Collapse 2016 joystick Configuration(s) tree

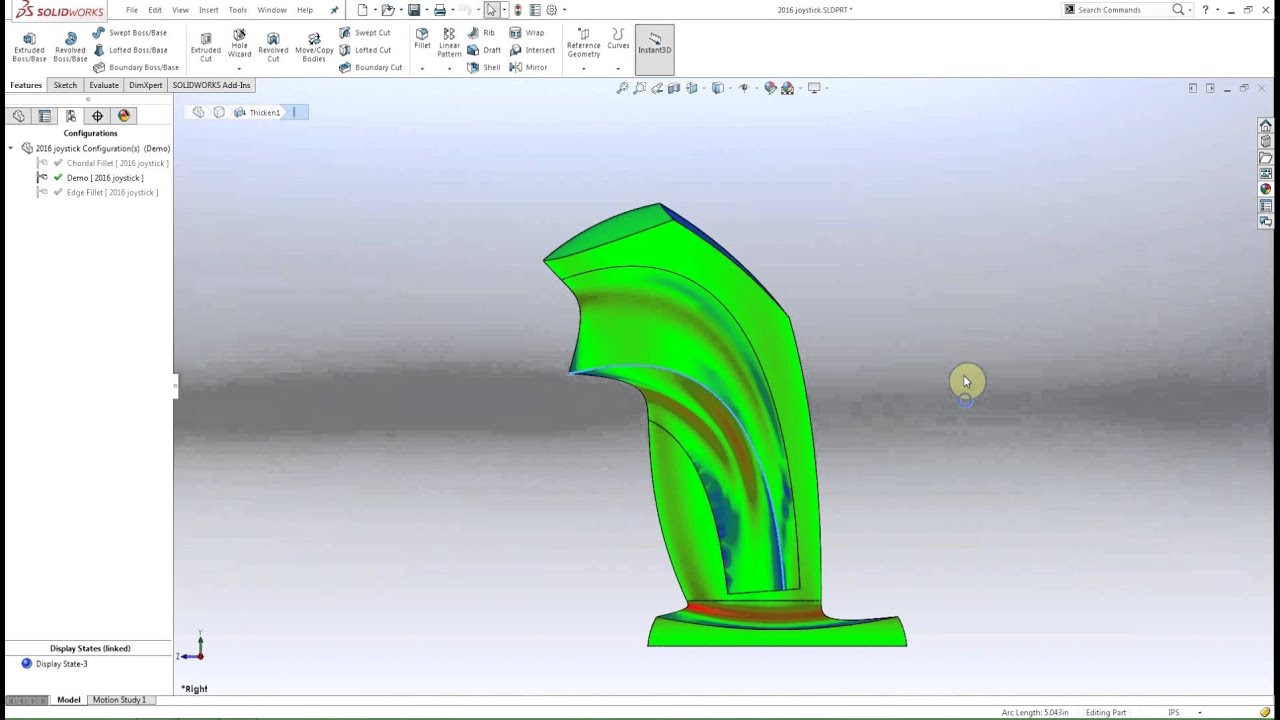point(11,148)
